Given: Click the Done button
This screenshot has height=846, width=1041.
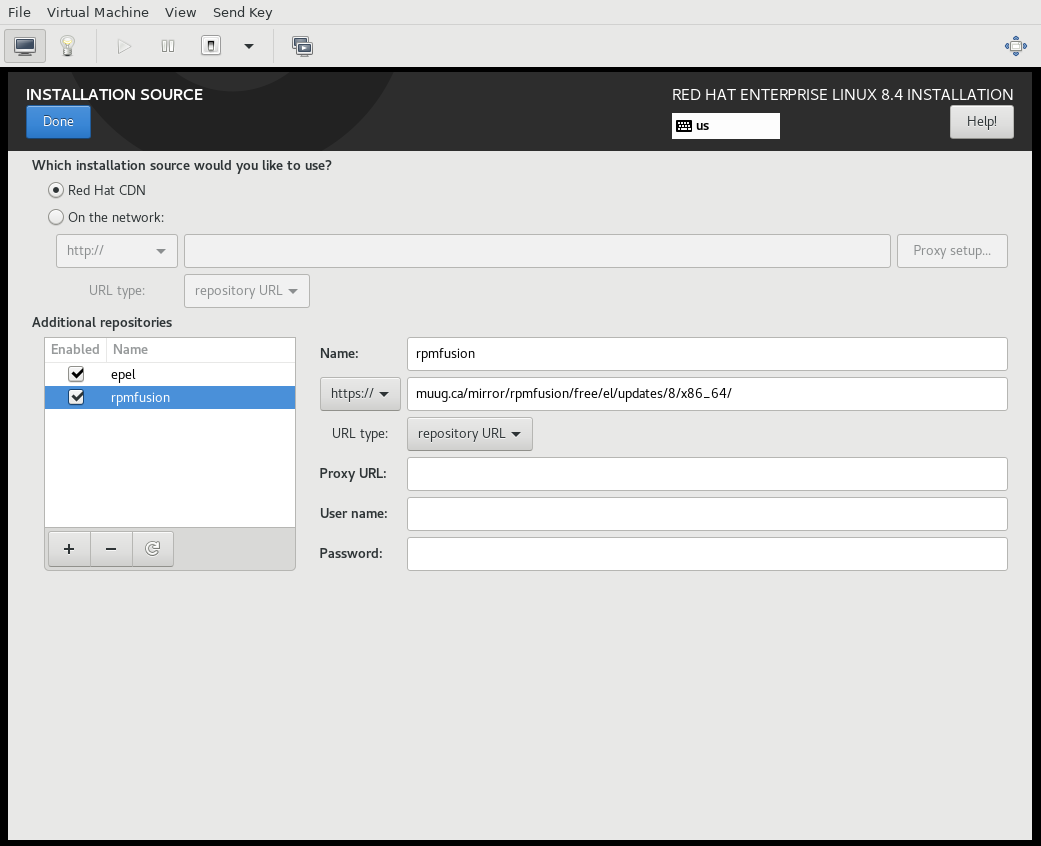Looking at the screenshot, I should pyautogui.click(x=58, y=122).
